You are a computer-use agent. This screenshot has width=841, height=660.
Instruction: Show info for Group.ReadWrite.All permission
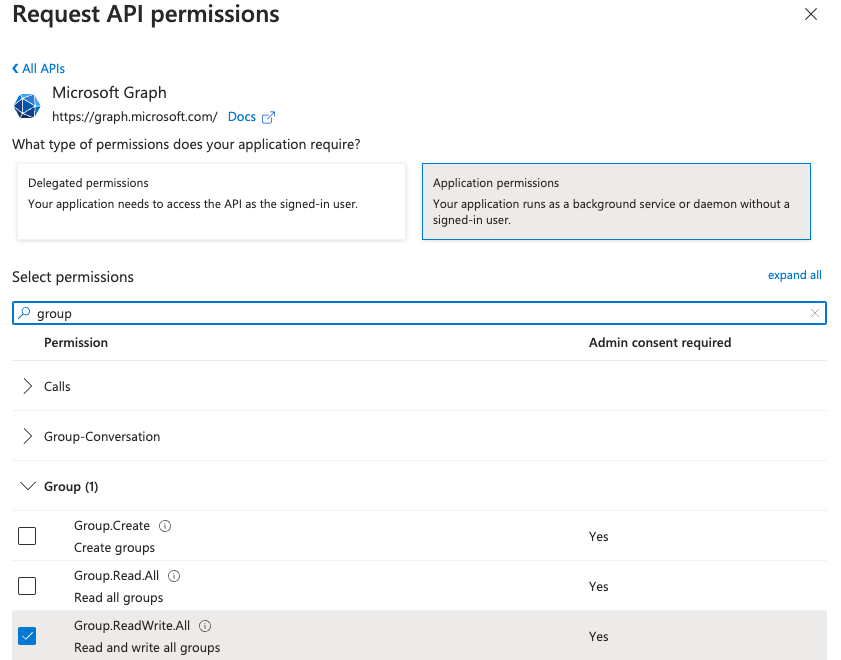(205, 626)
